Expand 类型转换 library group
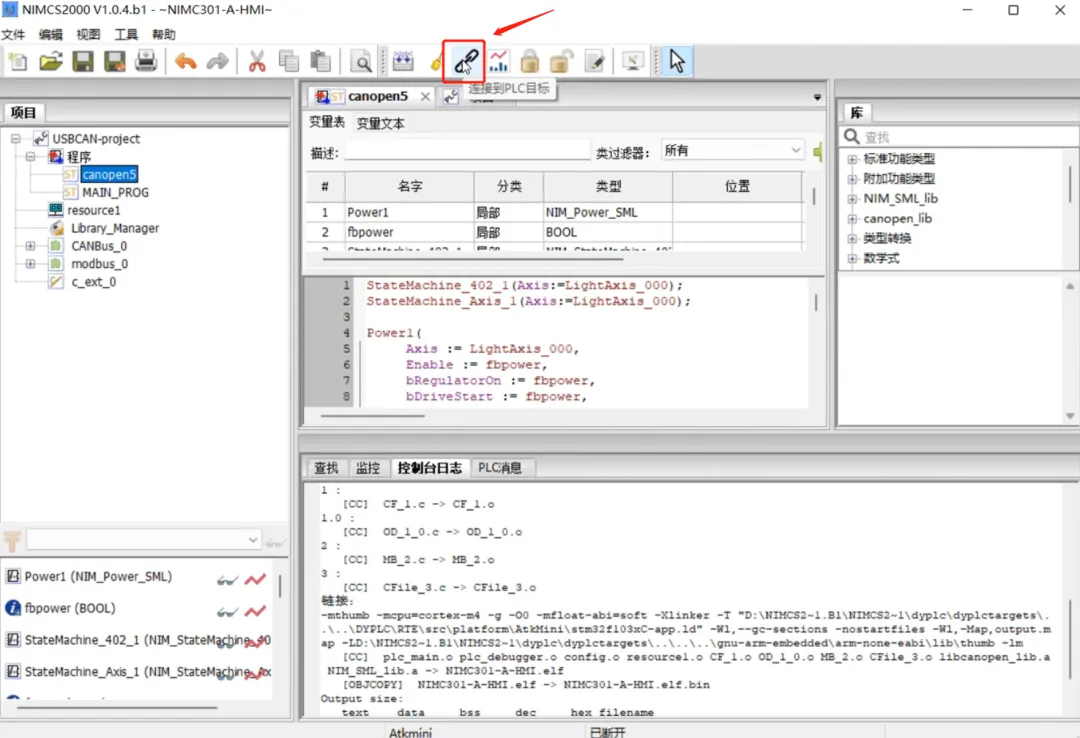This screenshot has width=1080, height=738. pos(852,239)
